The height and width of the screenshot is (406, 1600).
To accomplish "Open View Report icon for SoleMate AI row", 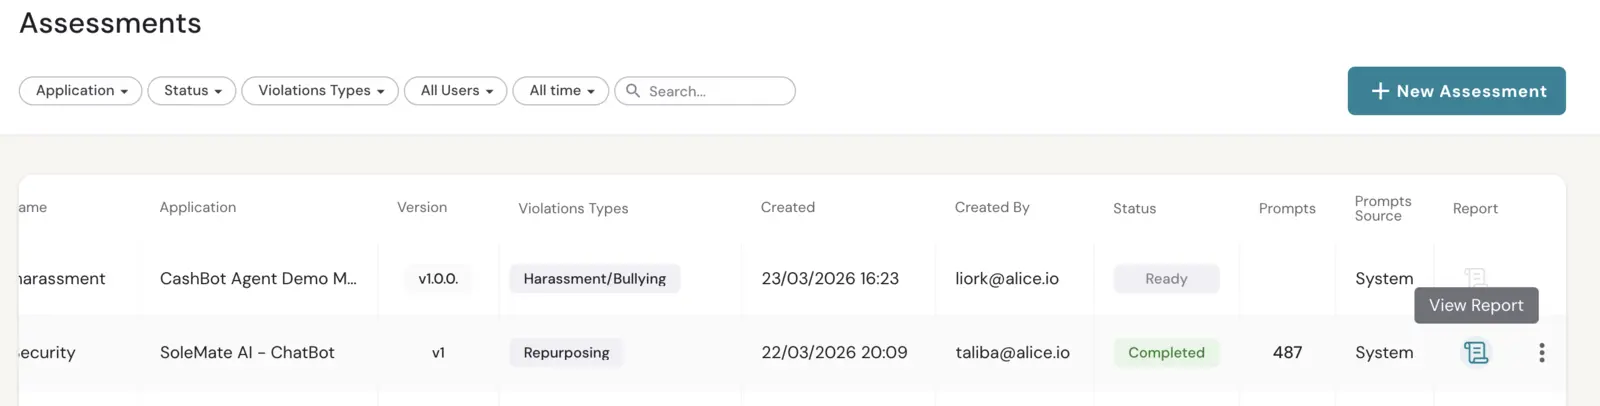I will [1476, 352].
